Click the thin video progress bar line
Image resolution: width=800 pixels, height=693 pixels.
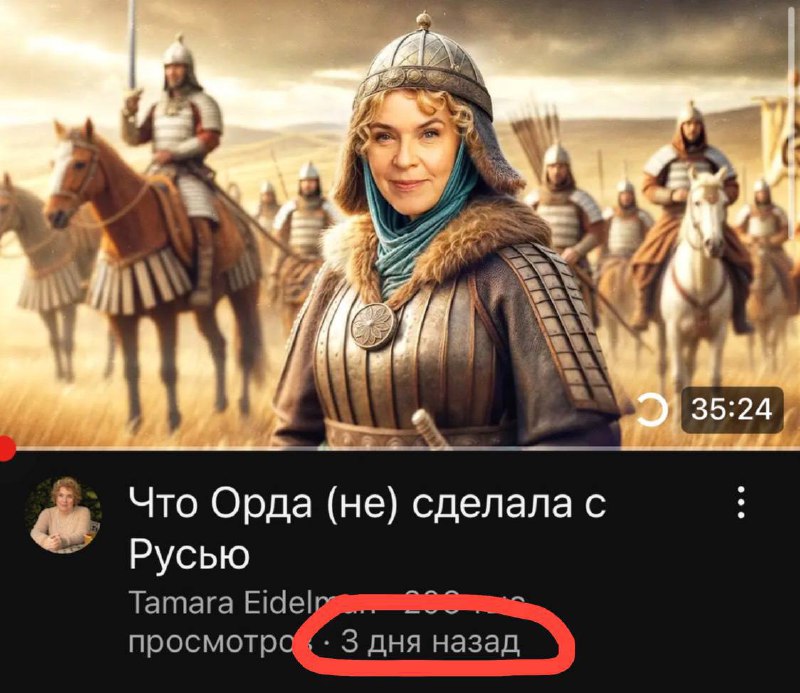[x=400, y=449]
